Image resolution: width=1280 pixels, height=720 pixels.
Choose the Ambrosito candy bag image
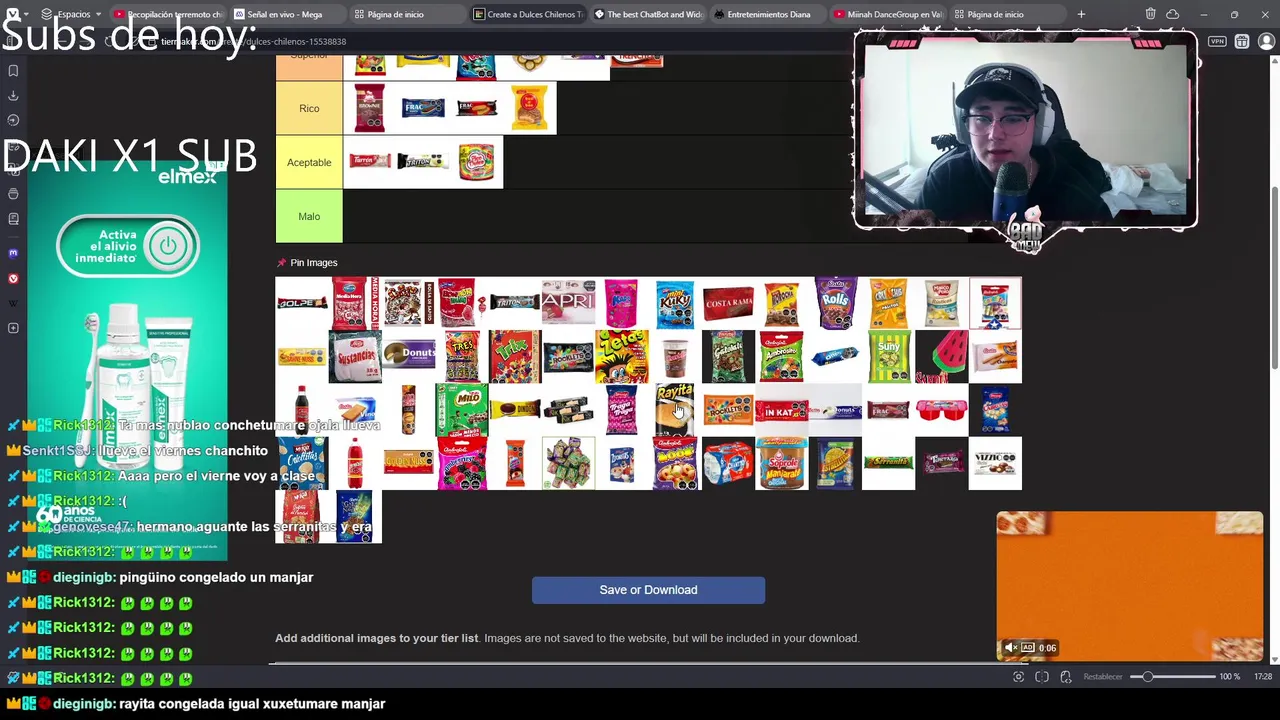[x=781, y=357]
